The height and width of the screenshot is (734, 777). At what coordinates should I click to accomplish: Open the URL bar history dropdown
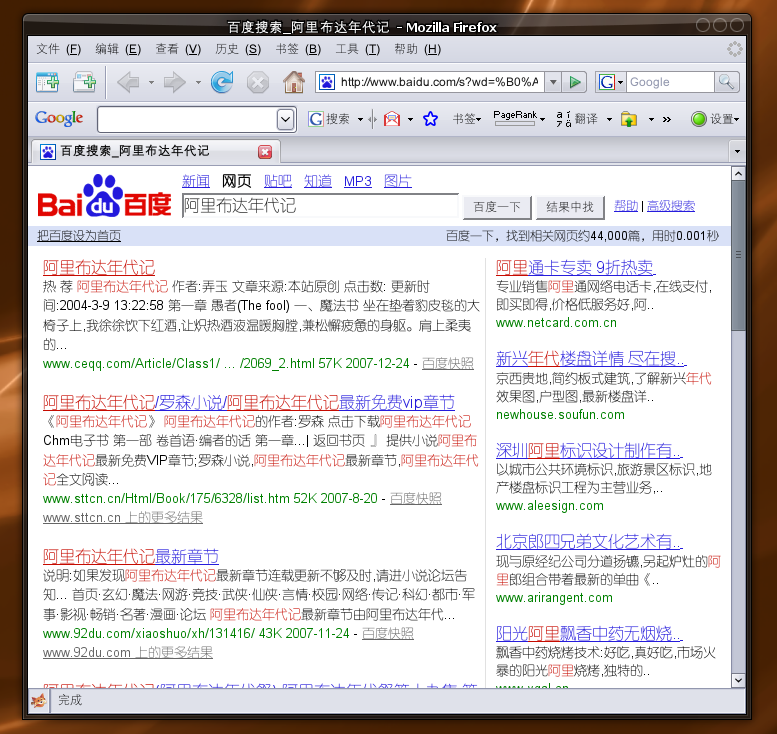(x=553, y=82)
